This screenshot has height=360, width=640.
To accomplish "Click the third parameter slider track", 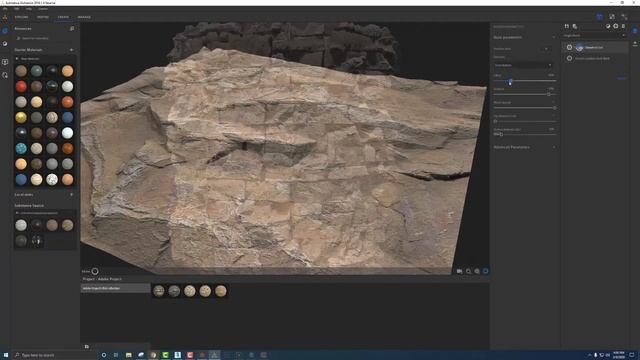I will tap(525, 108).
